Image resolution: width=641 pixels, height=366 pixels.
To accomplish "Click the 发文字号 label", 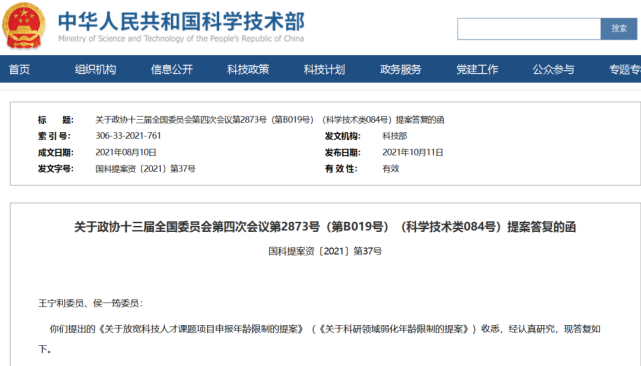I will [56, 168].
